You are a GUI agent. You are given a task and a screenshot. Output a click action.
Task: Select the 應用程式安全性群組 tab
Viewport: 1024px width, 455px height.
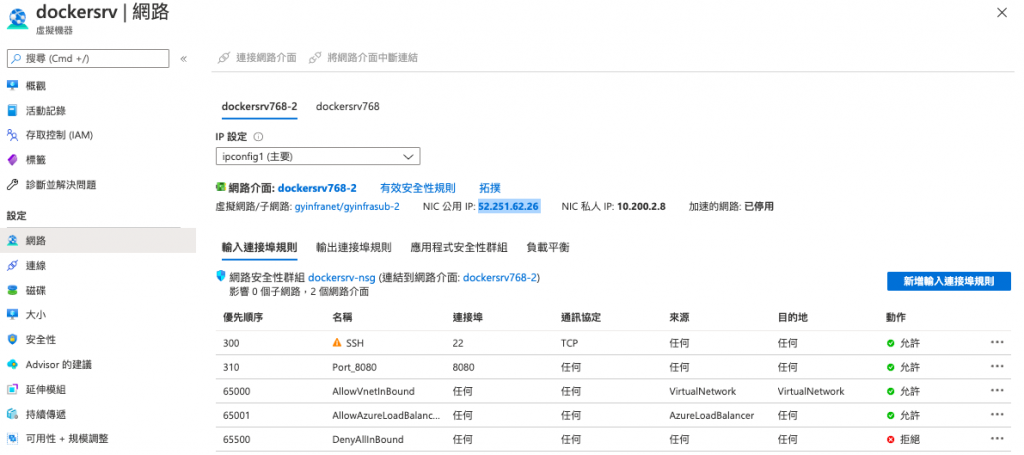[459, 247]
